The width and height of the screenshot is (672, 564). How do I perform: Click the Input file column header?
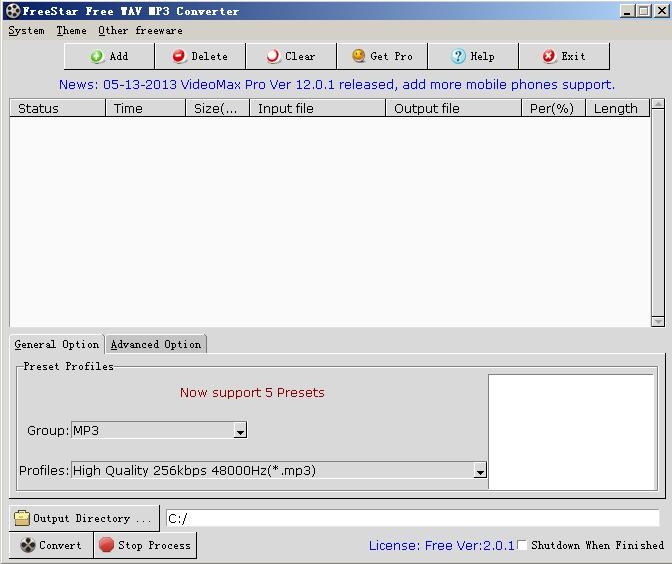pos(317,108)
